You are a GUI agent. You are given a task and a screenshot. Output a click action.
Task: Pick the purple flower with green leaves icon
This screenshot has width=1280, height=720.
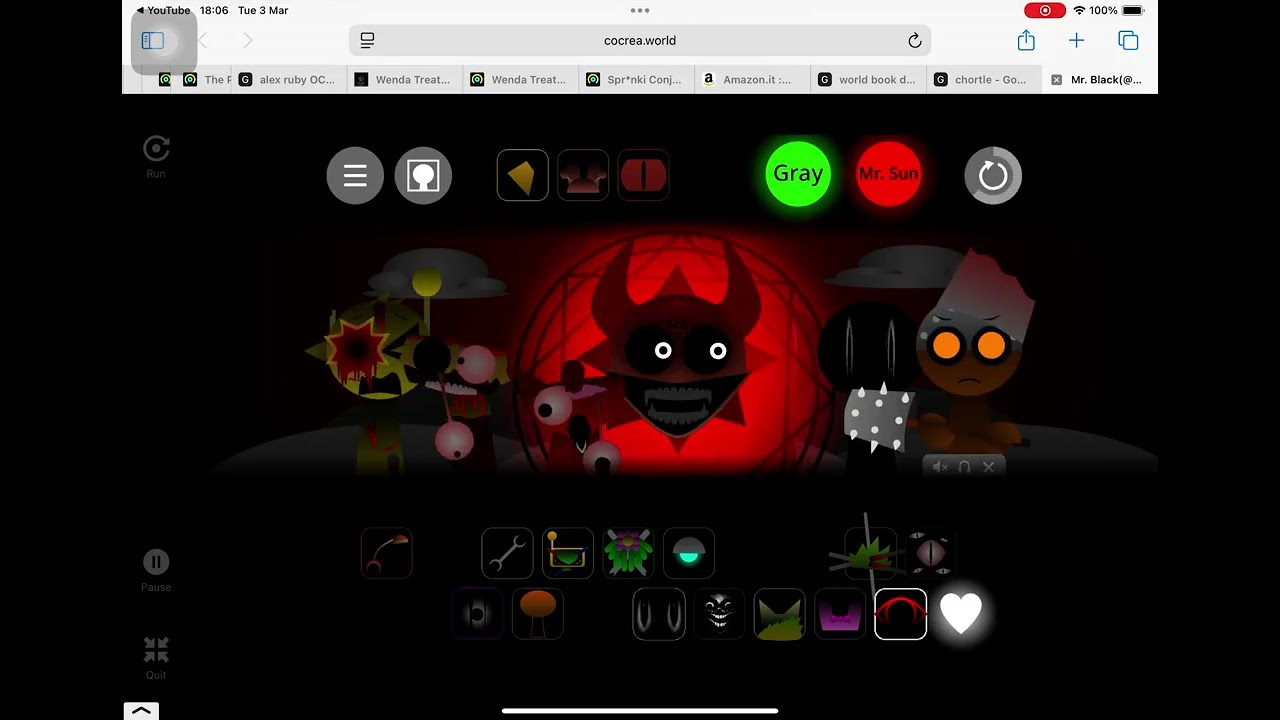[628, 553]
